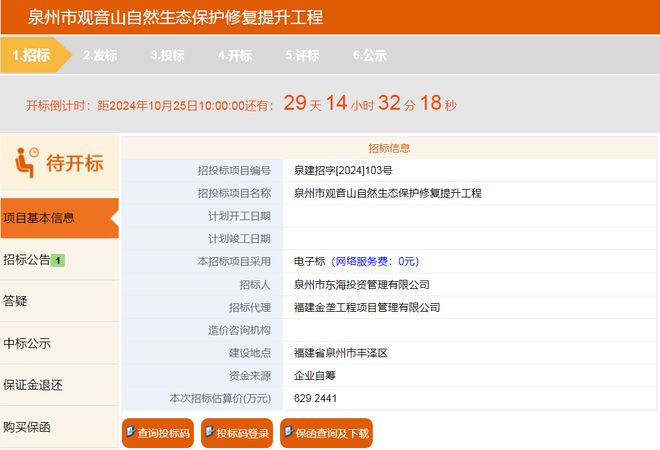Open the 答疑 sidebar section
Screen dimensions: 660x450
coord(59,301)
